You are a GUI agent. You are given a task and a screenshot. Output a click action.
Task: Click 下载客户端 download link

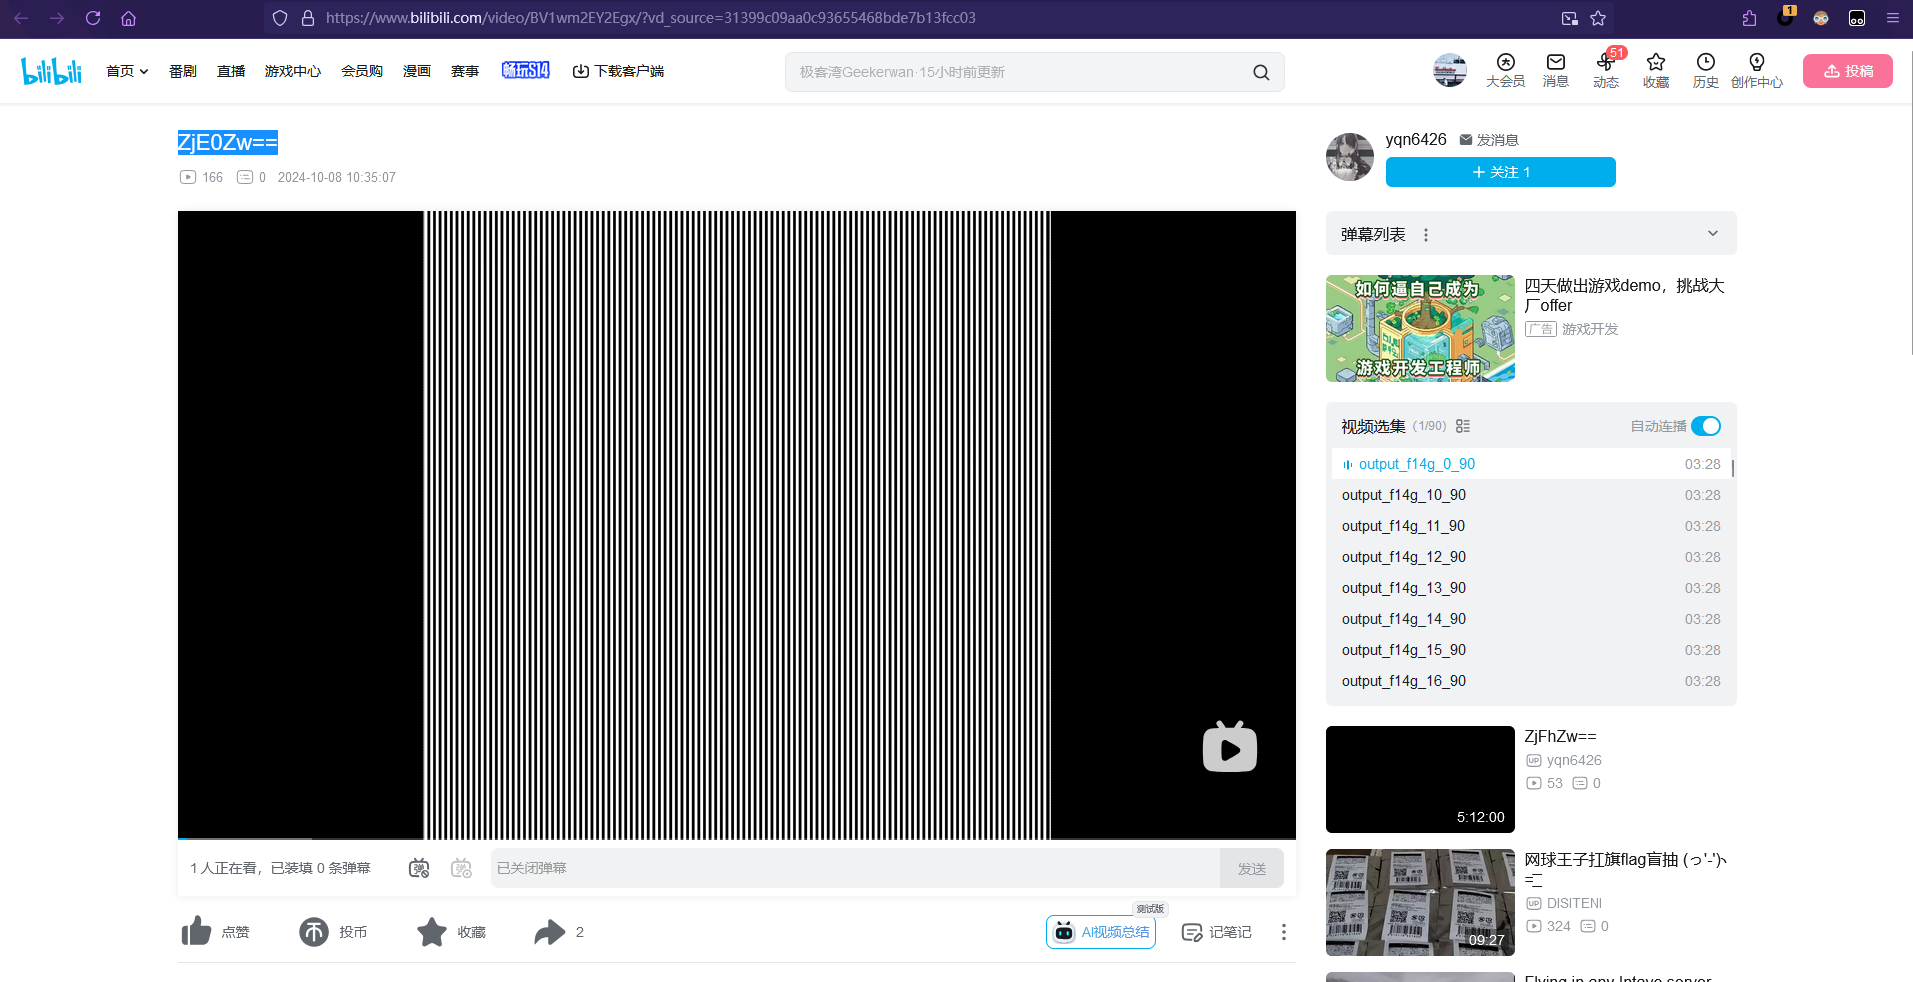tap(618, 71)
